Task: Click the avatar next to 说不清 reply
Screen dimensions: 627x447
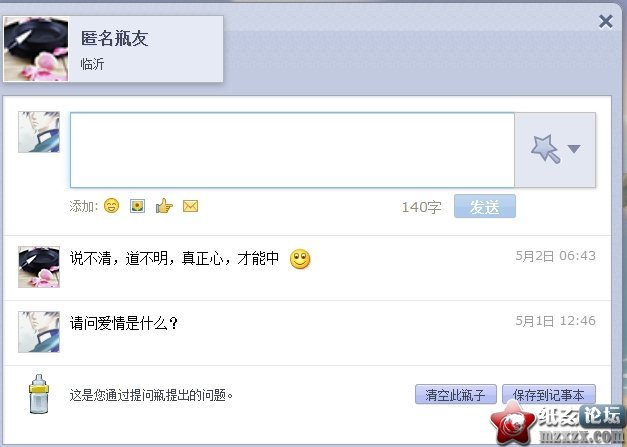Action: point(39,267)
